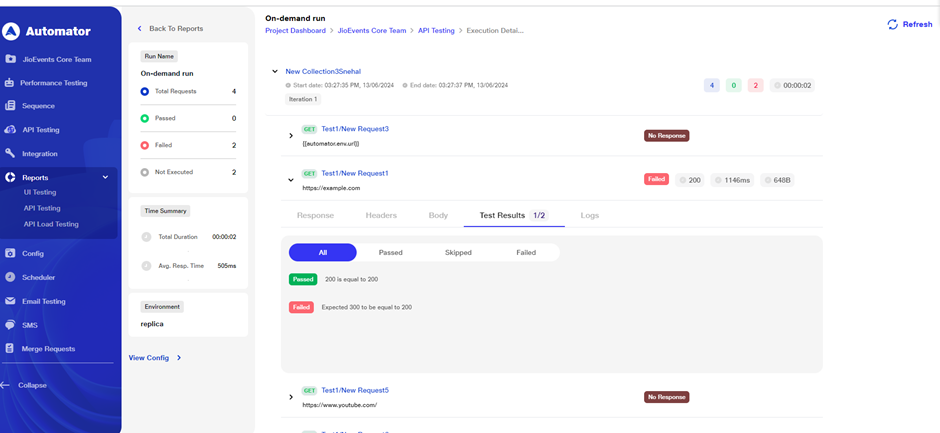Click the Iteration 1 badge

(x=303, y=99)
